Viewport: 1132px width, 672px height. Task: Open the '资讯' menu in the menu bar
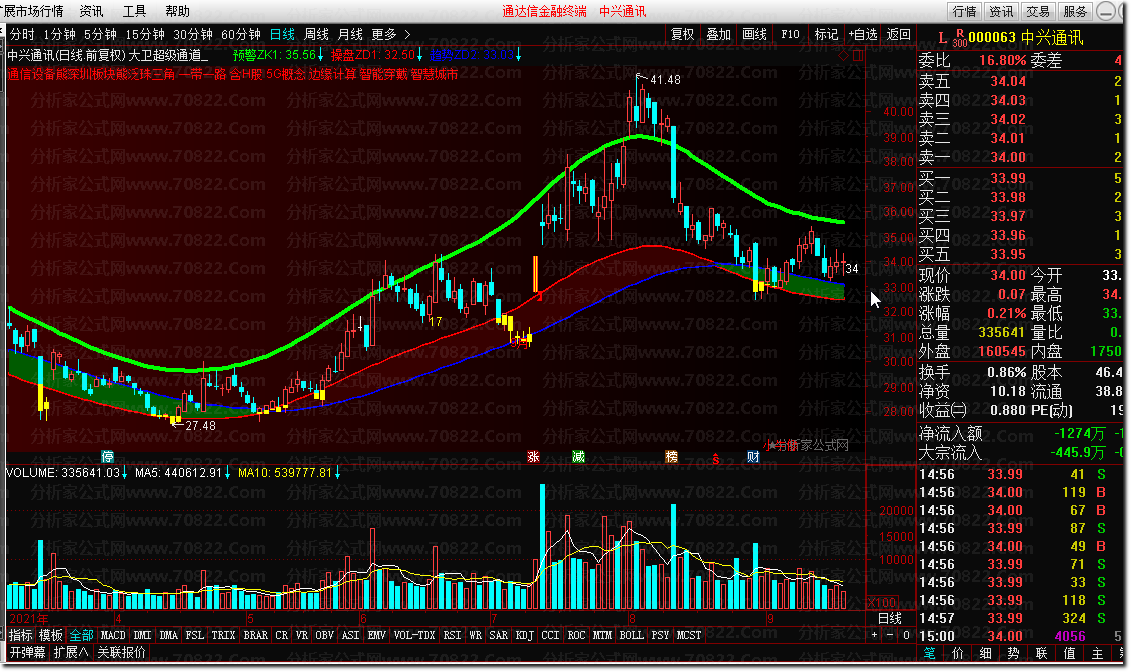pos(91,11)
